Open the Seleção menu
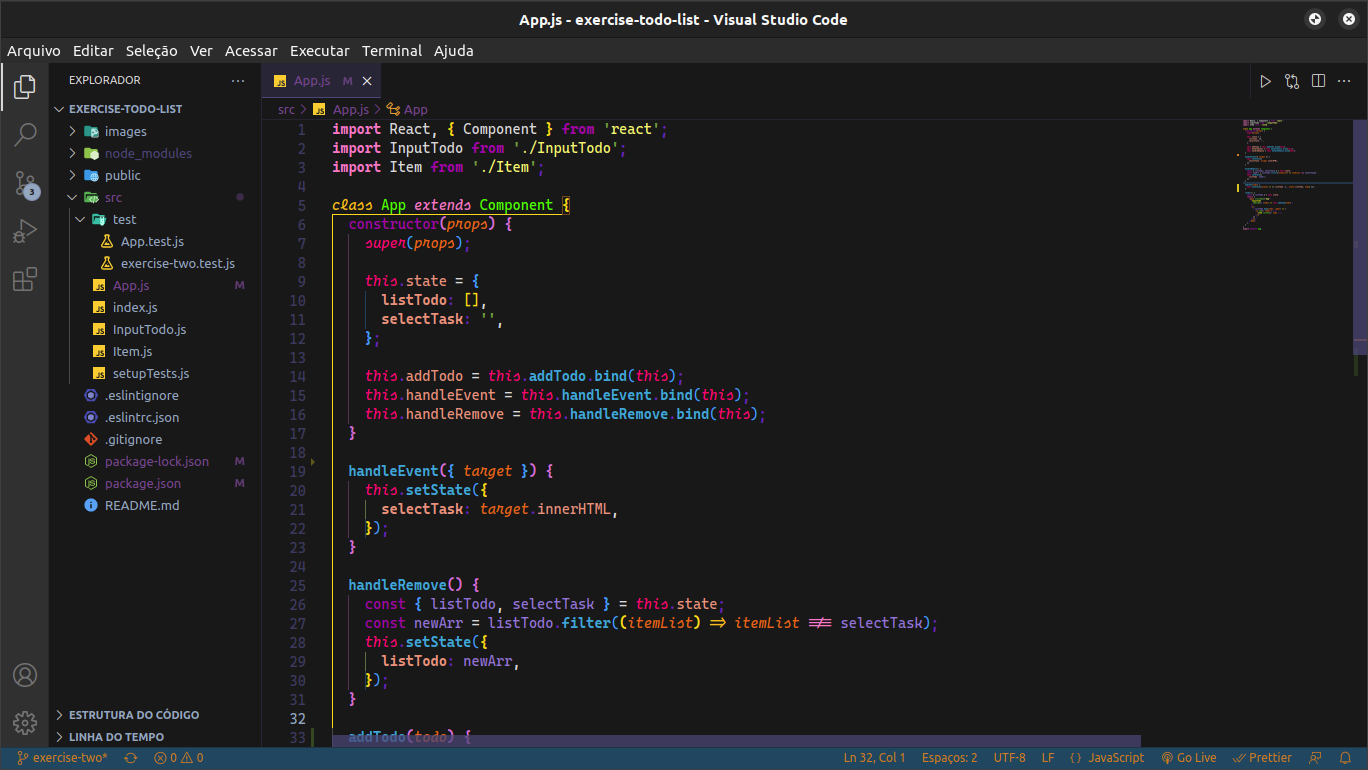The height and width of the screenshot is (770, 1368). pyautogui.click(x=151, y=50)
